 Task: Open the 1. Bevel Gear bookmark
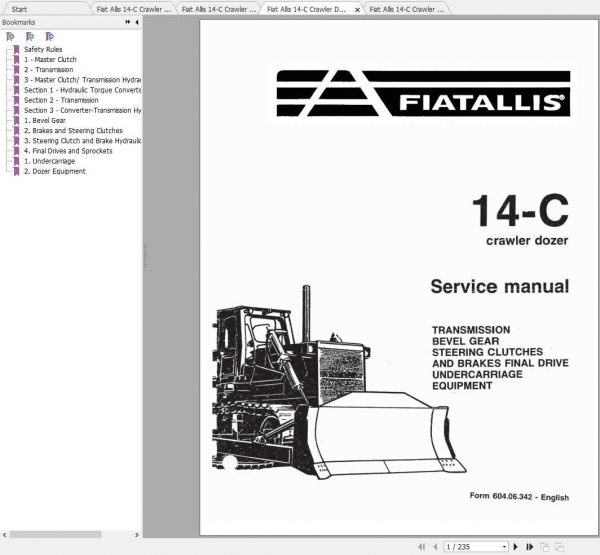click(x=45, y=120)
